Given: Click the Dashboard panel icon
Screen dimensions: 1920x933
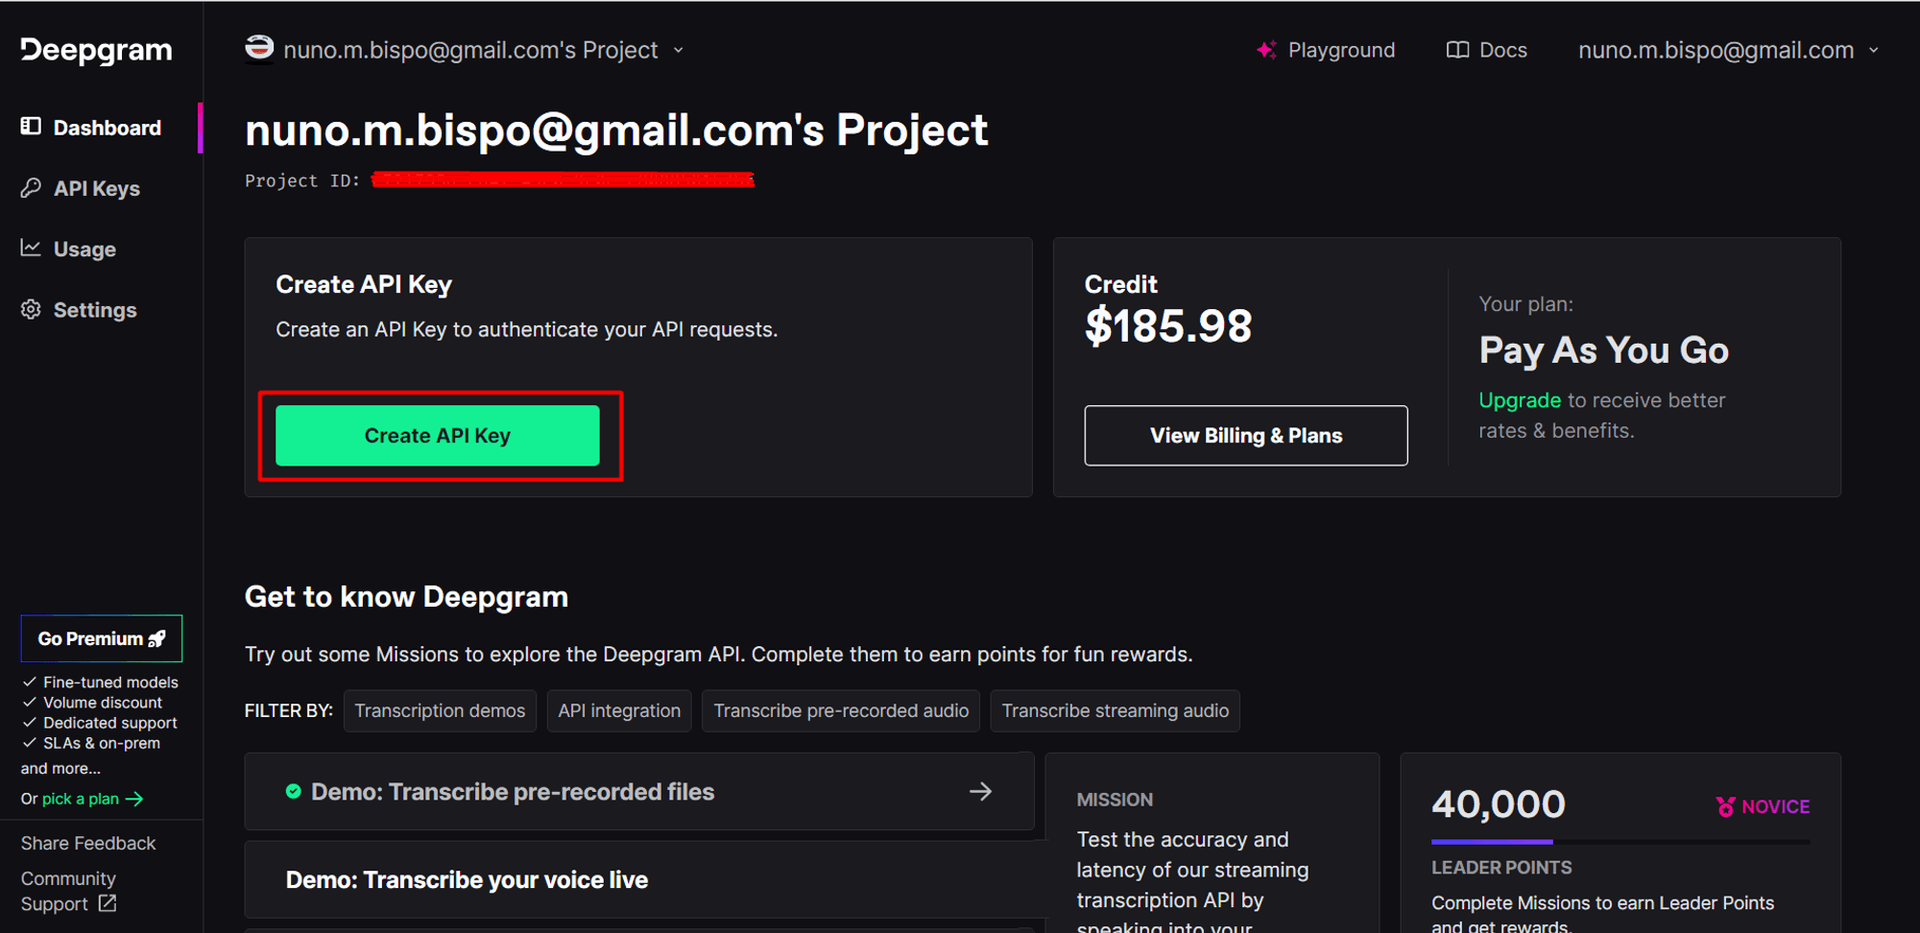Looking at the screenshot, I should coord(30,127).
